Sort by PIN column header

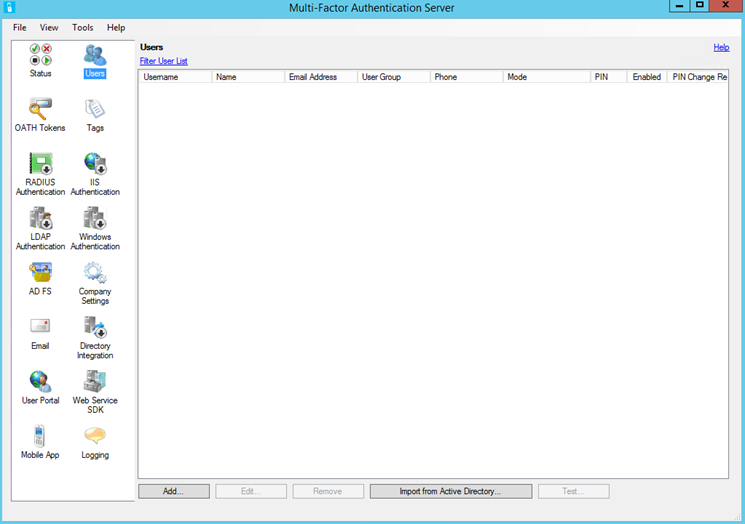608,77
